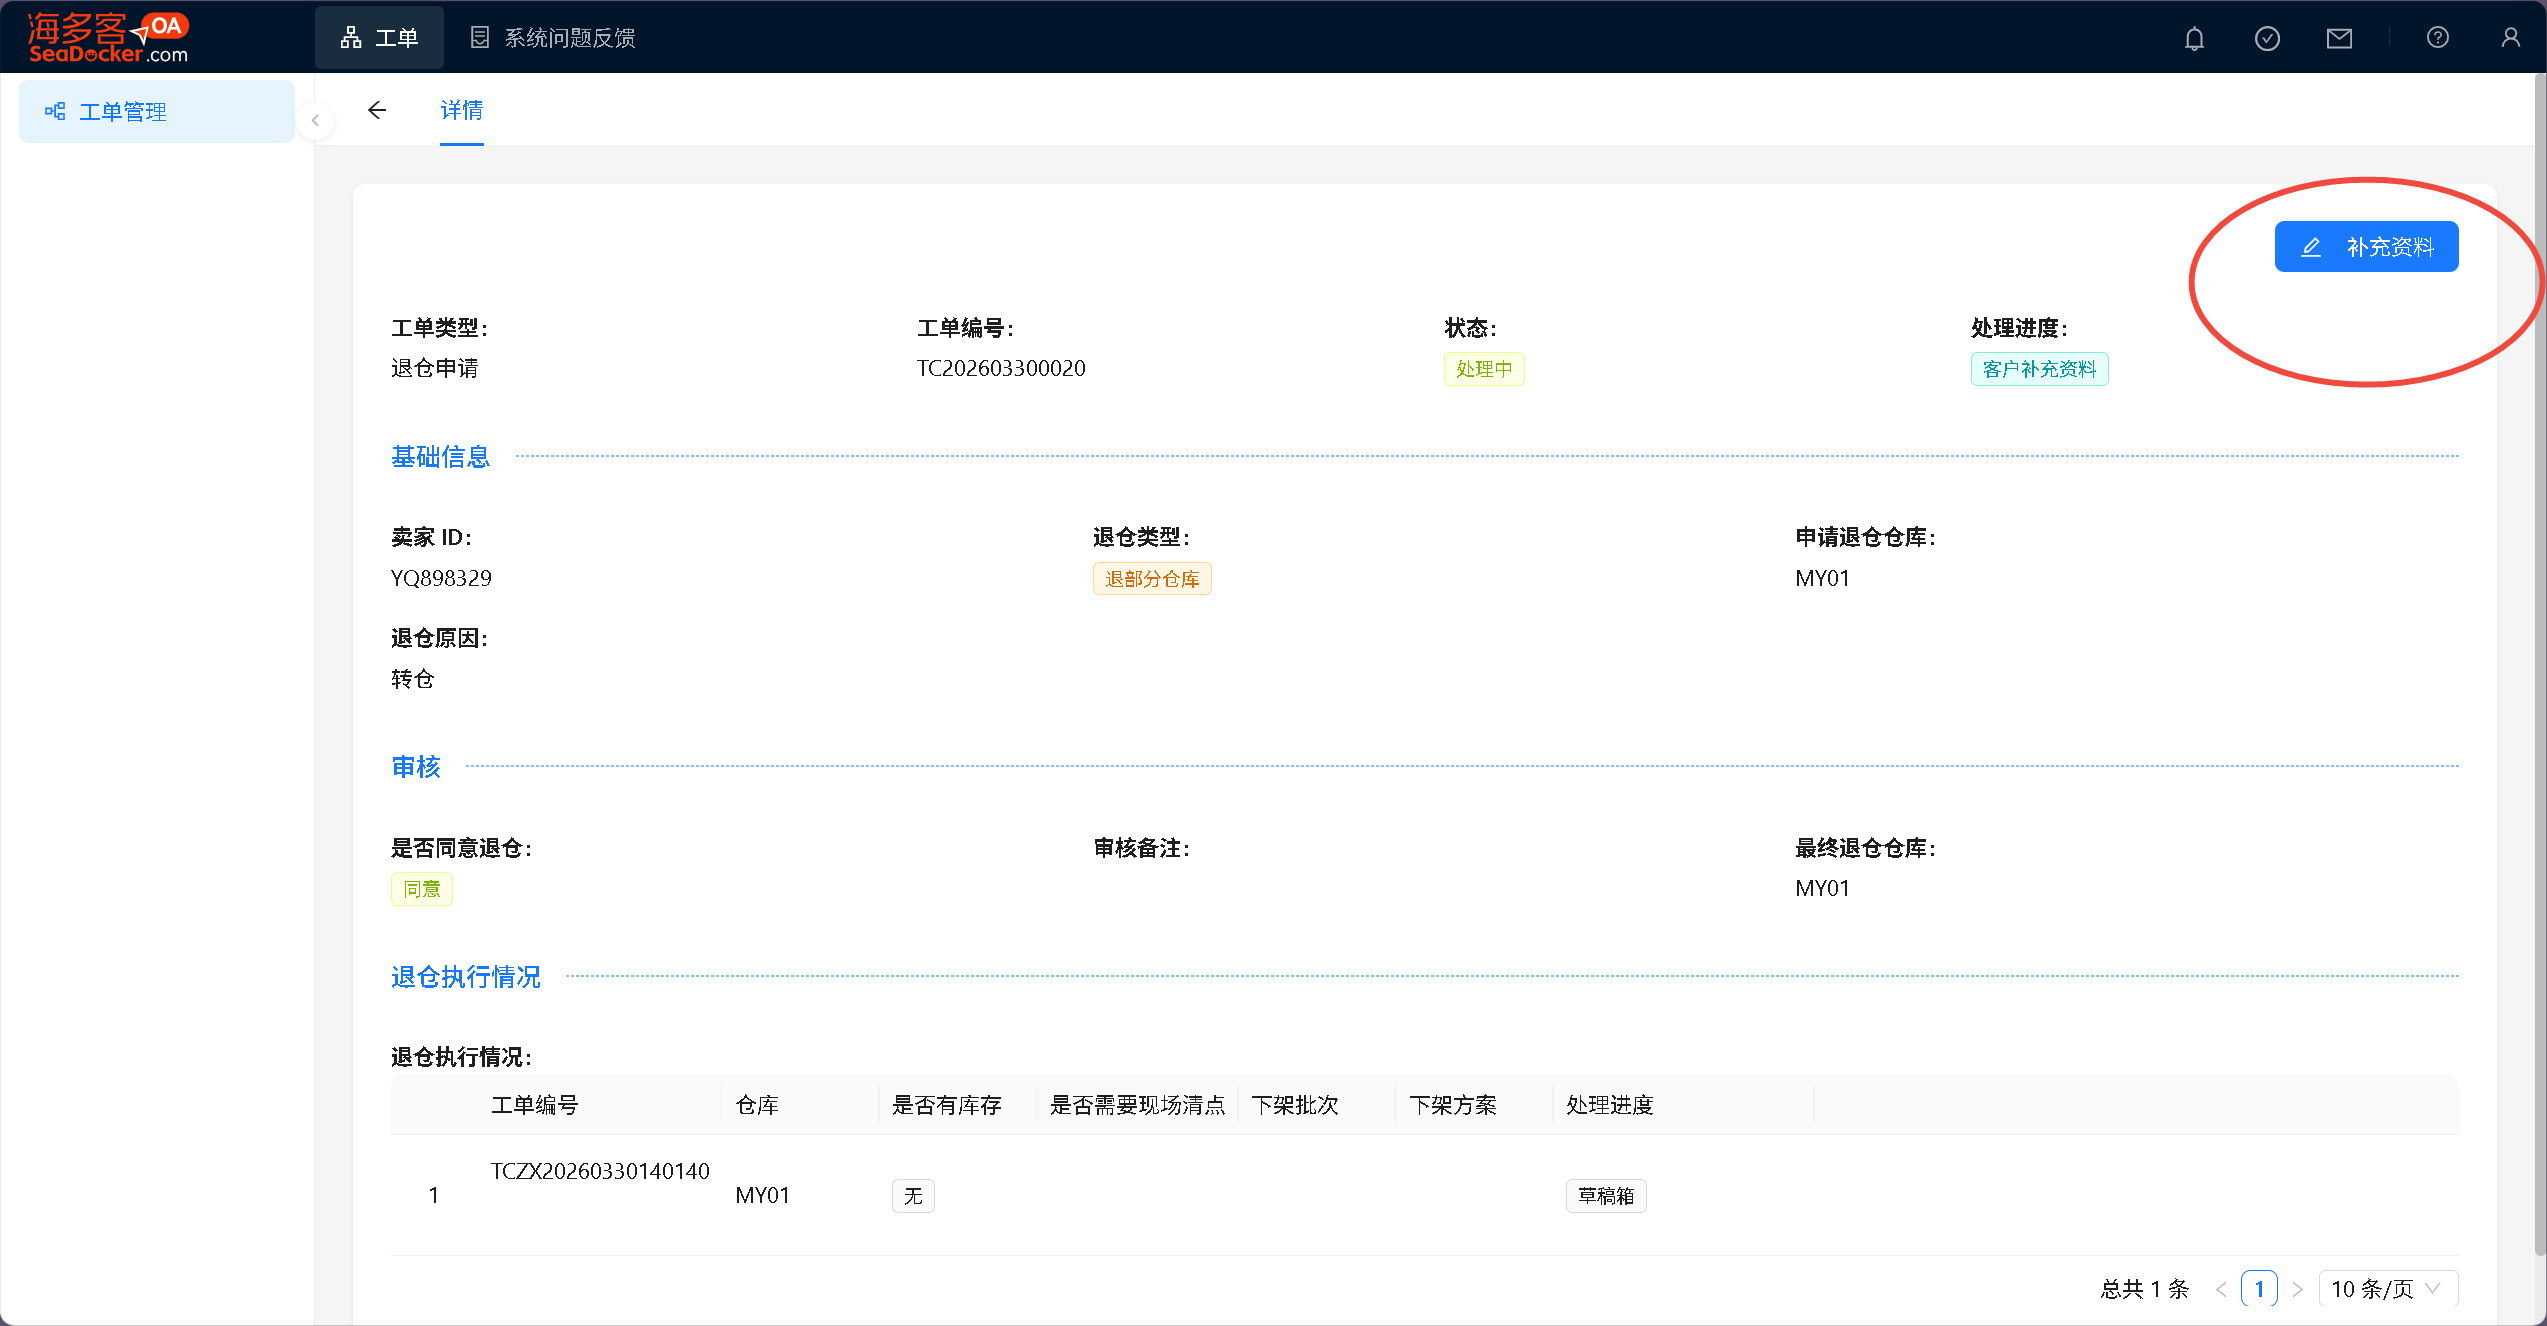Open the 10 条/页 page size dropdown
2547x1326 pixels.
2387,1288
